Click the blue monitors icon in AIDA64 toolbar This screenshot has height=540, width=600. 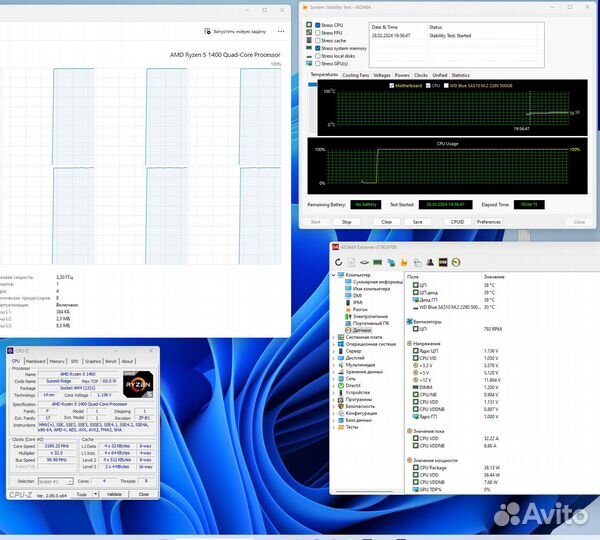click(391, 263)
